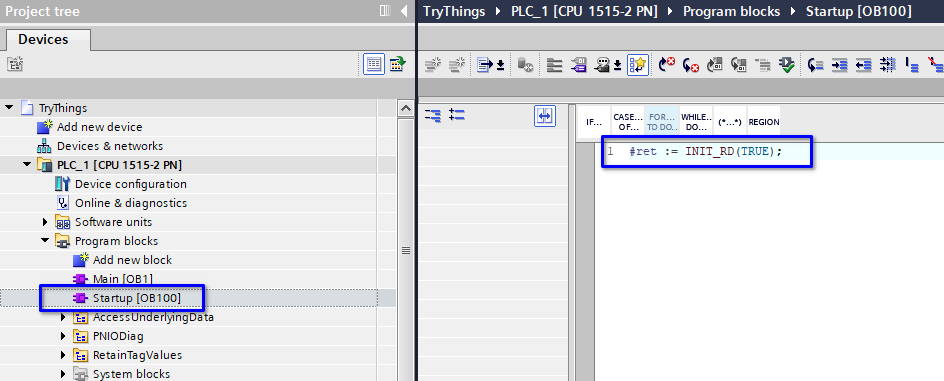Toggle the show favorites star button
944x381 pixels.
[638, 64]
